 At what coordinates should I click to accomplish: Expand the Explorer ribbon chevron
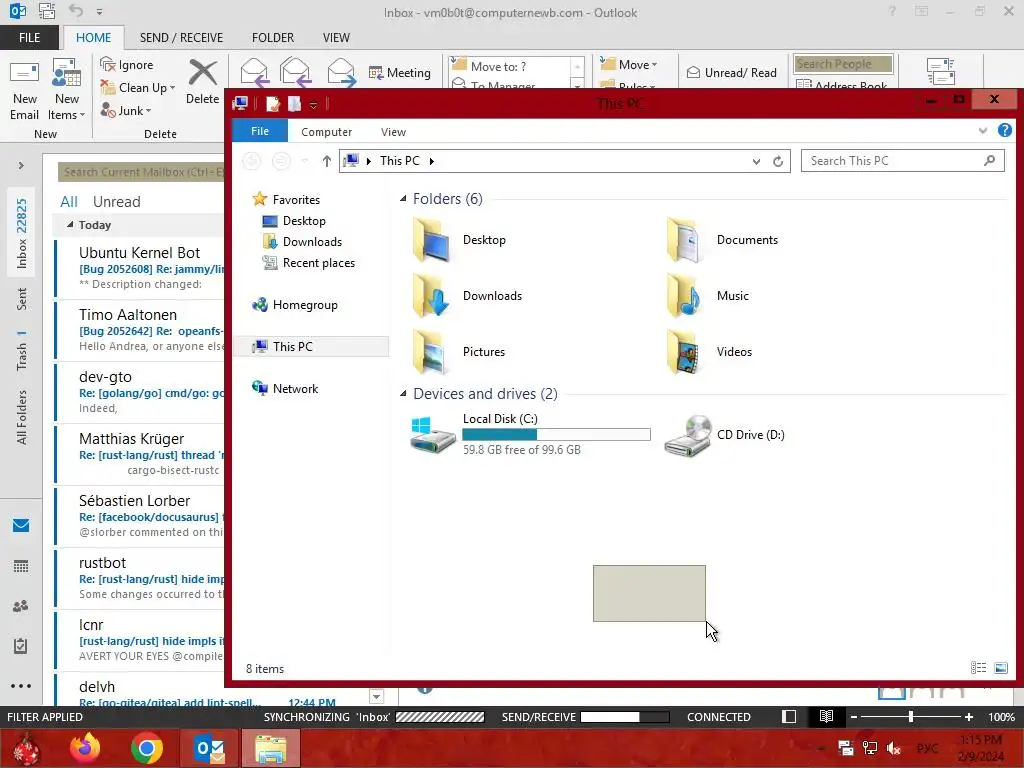pos(983,131)
